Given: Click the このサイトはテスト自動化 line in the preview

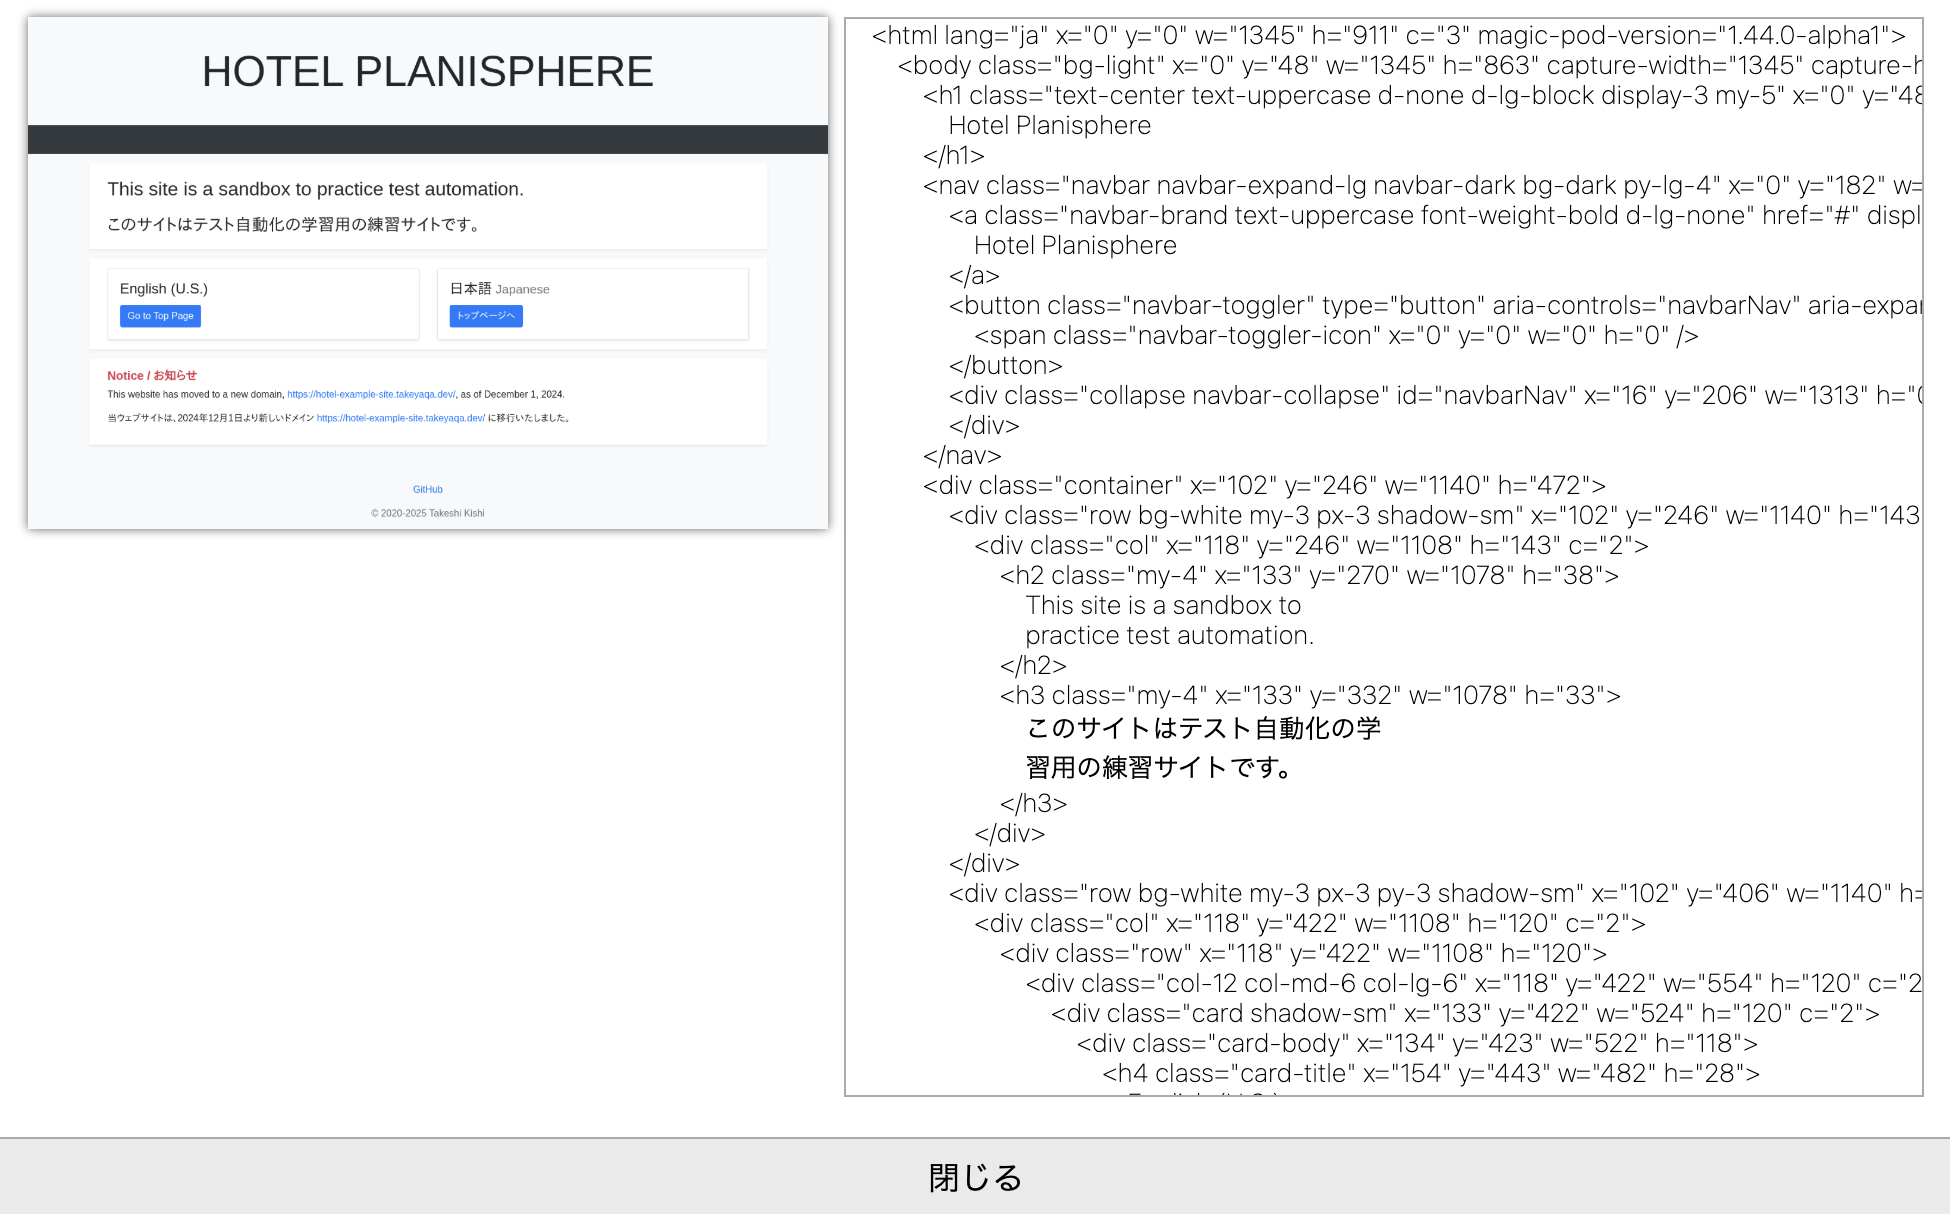Looking at the screenshot, I should pyautogui.click(x=296, y=224).
